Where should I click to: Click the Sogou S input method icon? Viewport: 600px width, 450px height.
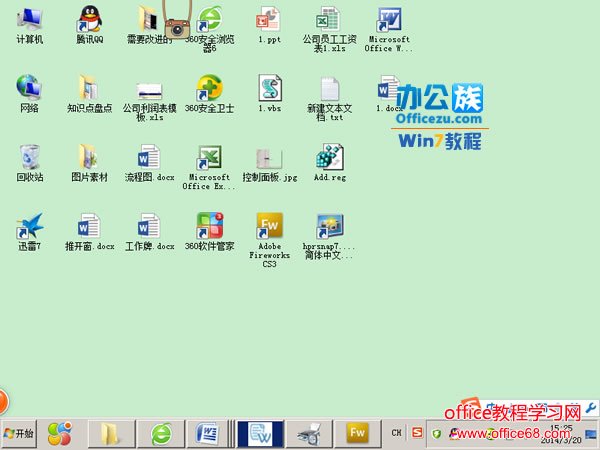(x=417, y=433)
